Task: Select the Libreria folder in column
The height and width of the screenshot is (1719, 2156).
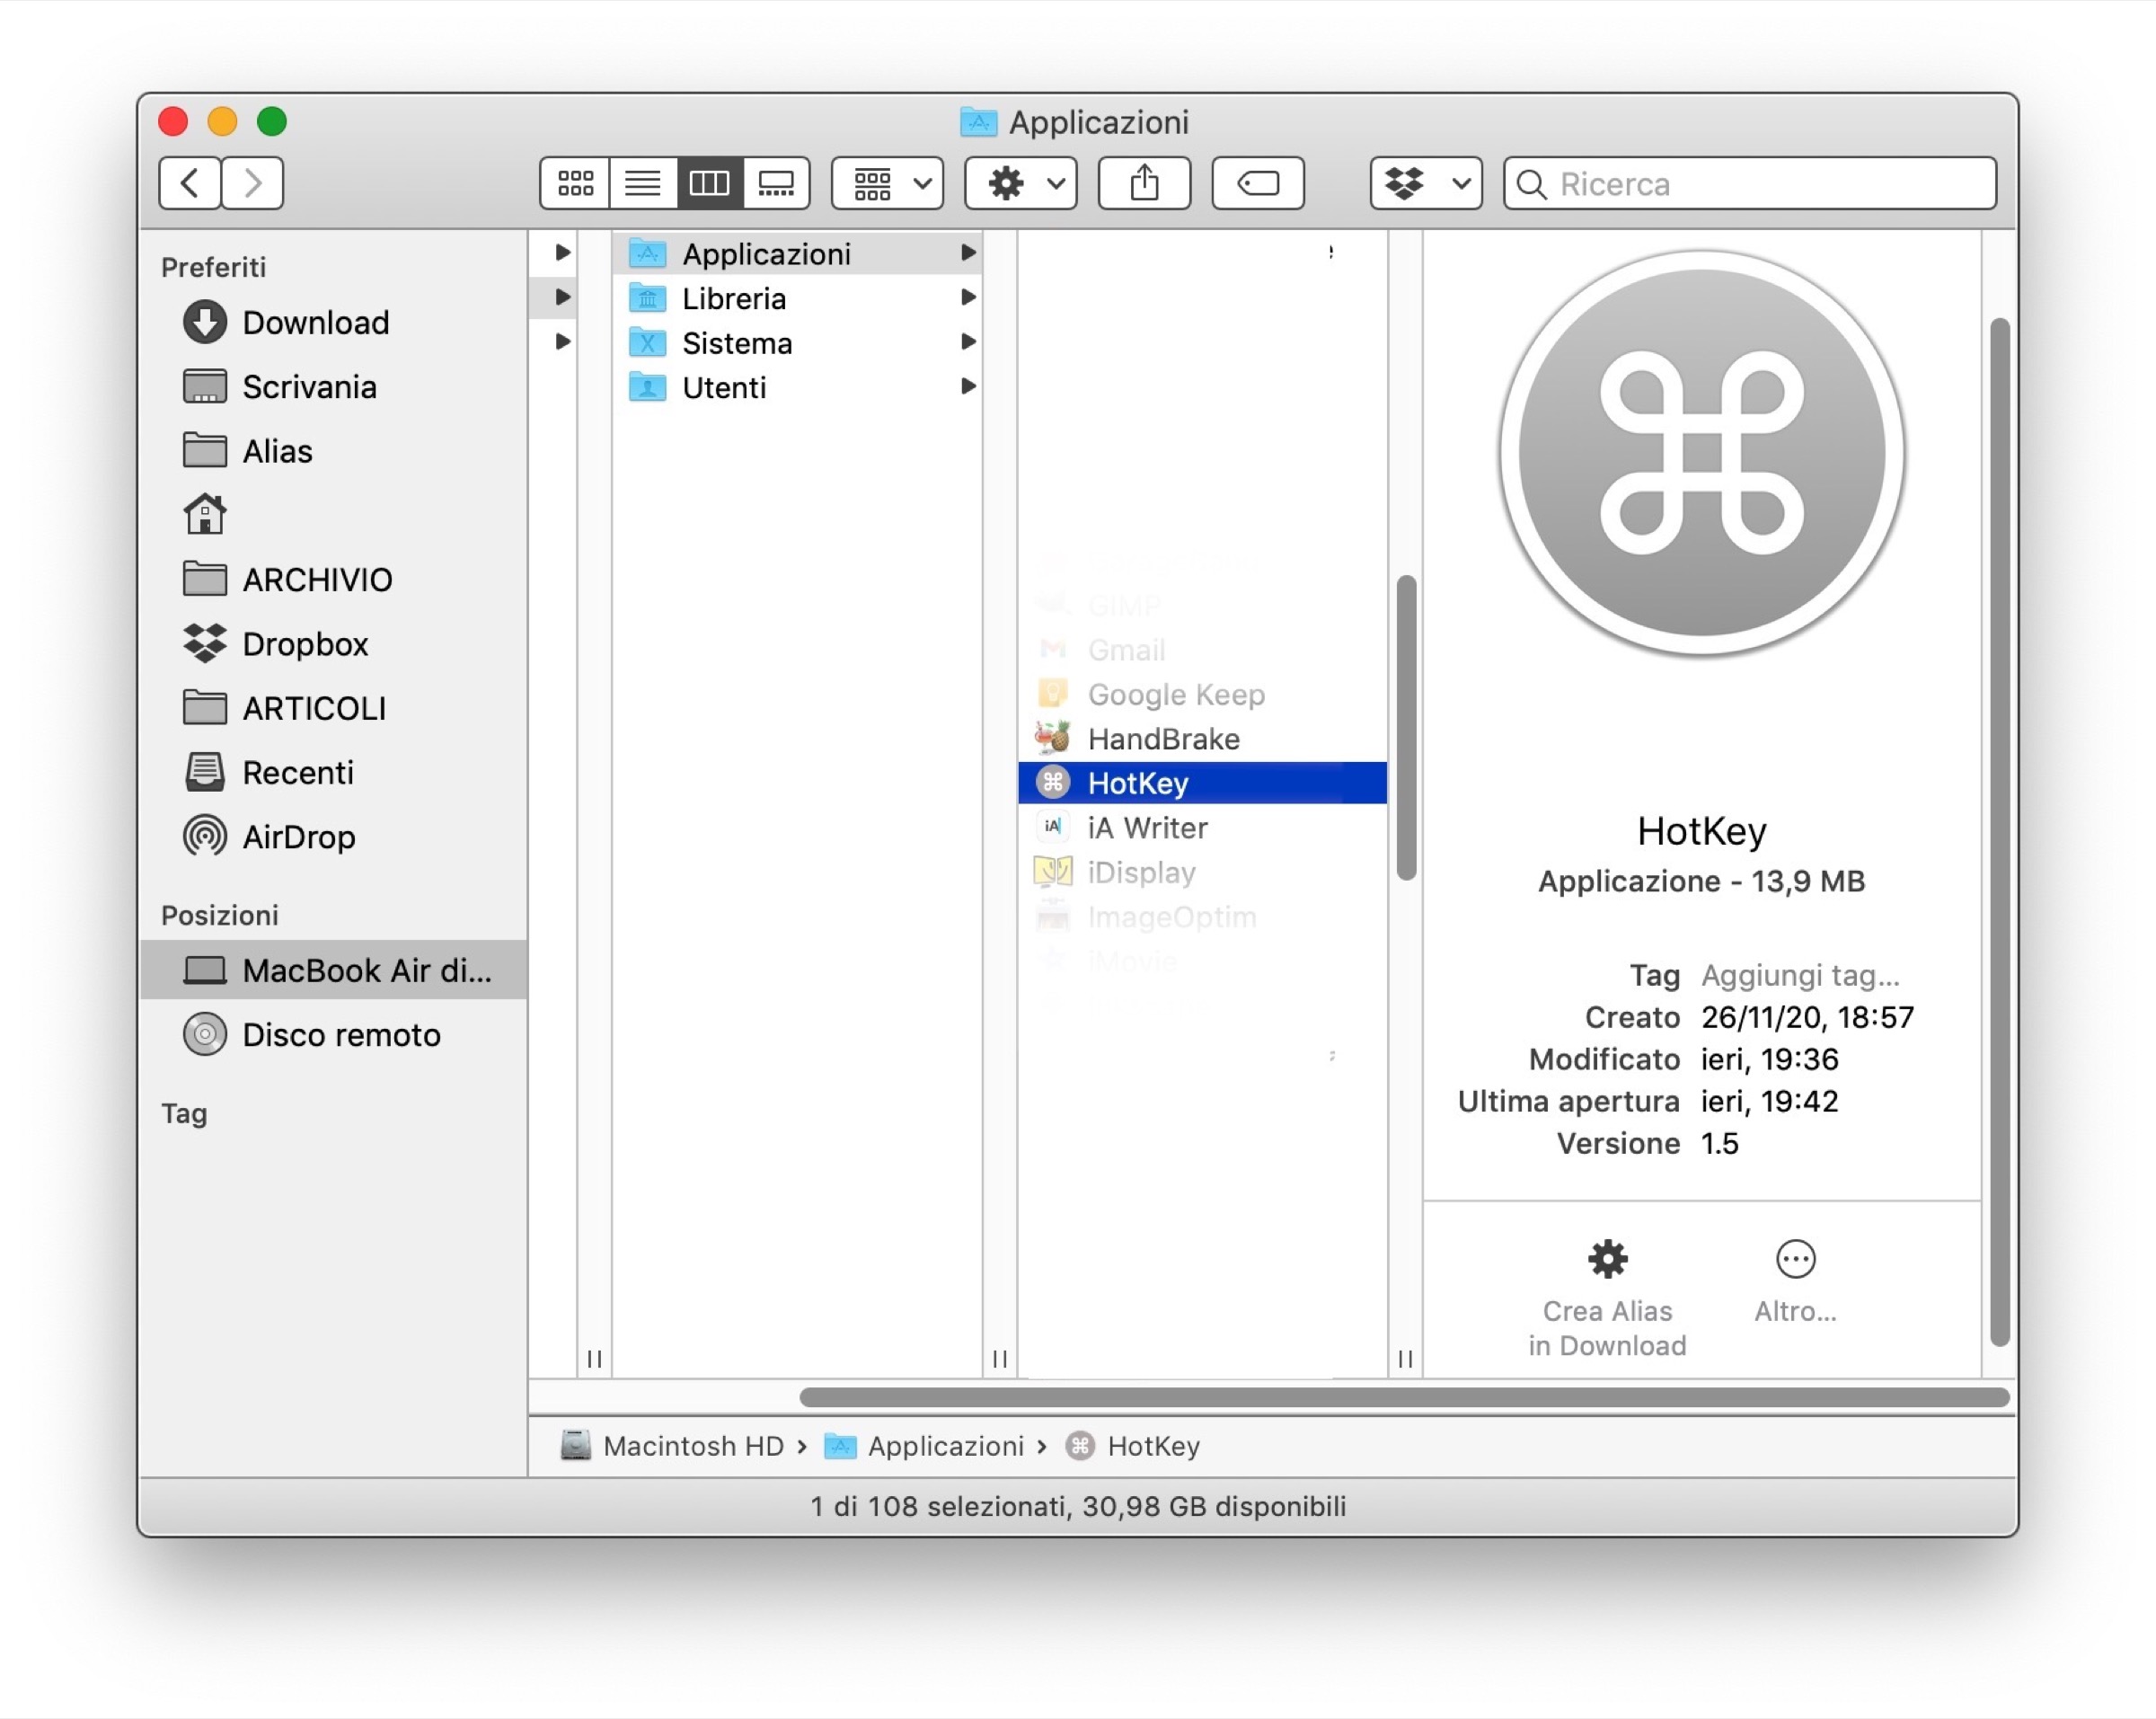Action: pos(734,299)
